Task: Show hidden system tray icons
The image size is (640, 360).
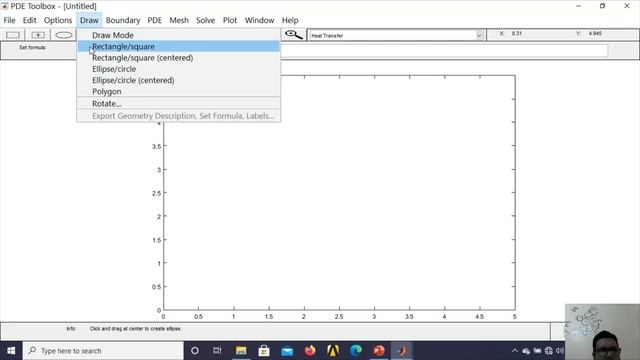Action: click(515, 351)
